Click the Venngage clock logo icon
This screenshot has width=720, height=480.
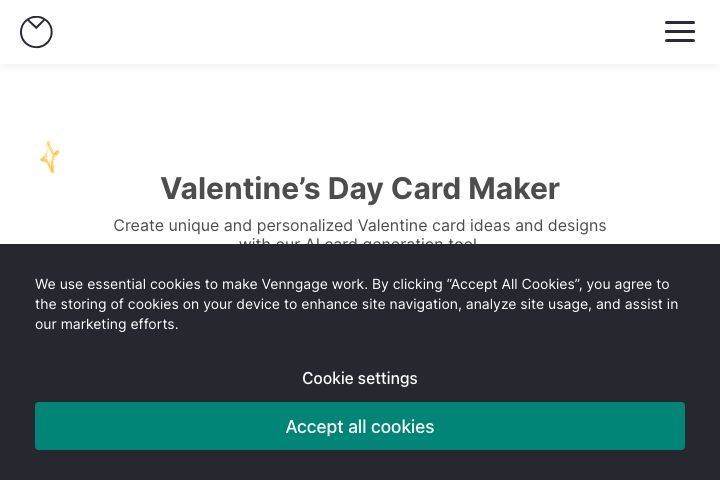pos(36,32)
